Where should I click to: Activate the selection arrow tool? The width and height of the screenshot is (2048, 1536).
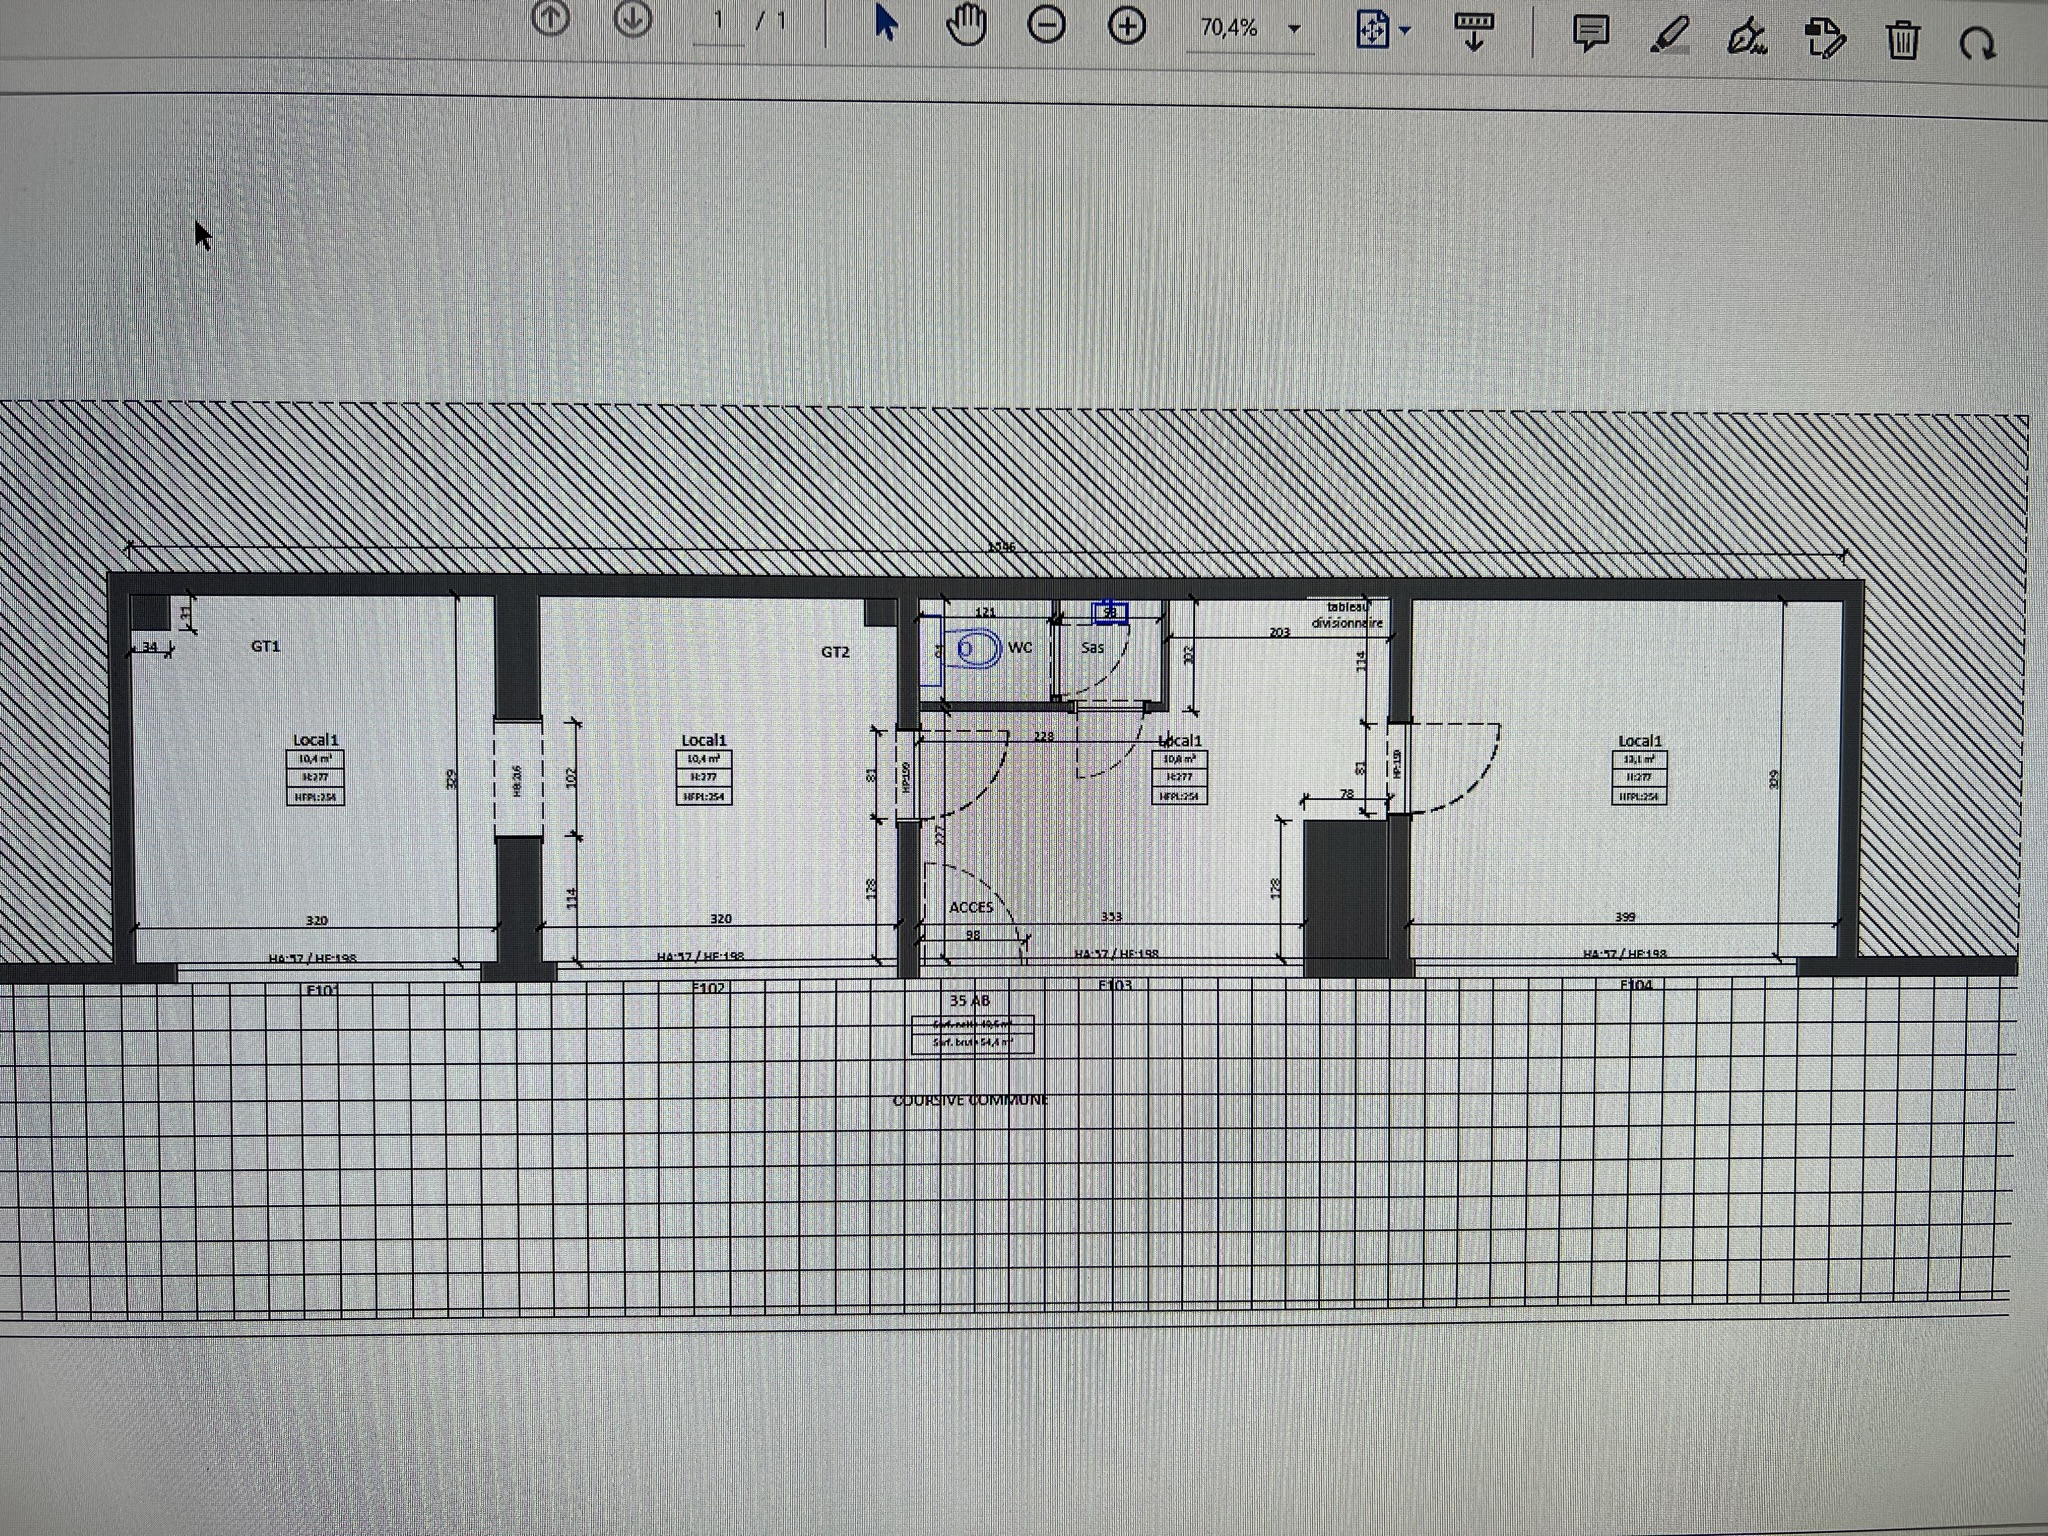click(885, 24)
